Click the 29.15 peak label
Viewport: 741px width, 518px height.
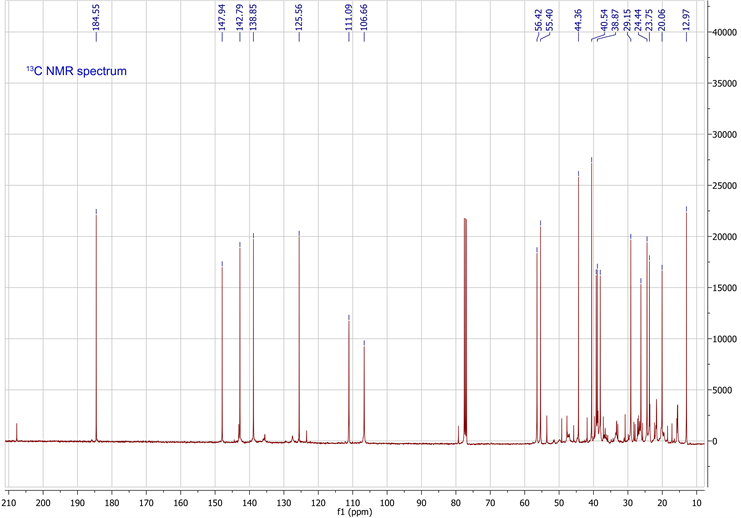(627, 20)
